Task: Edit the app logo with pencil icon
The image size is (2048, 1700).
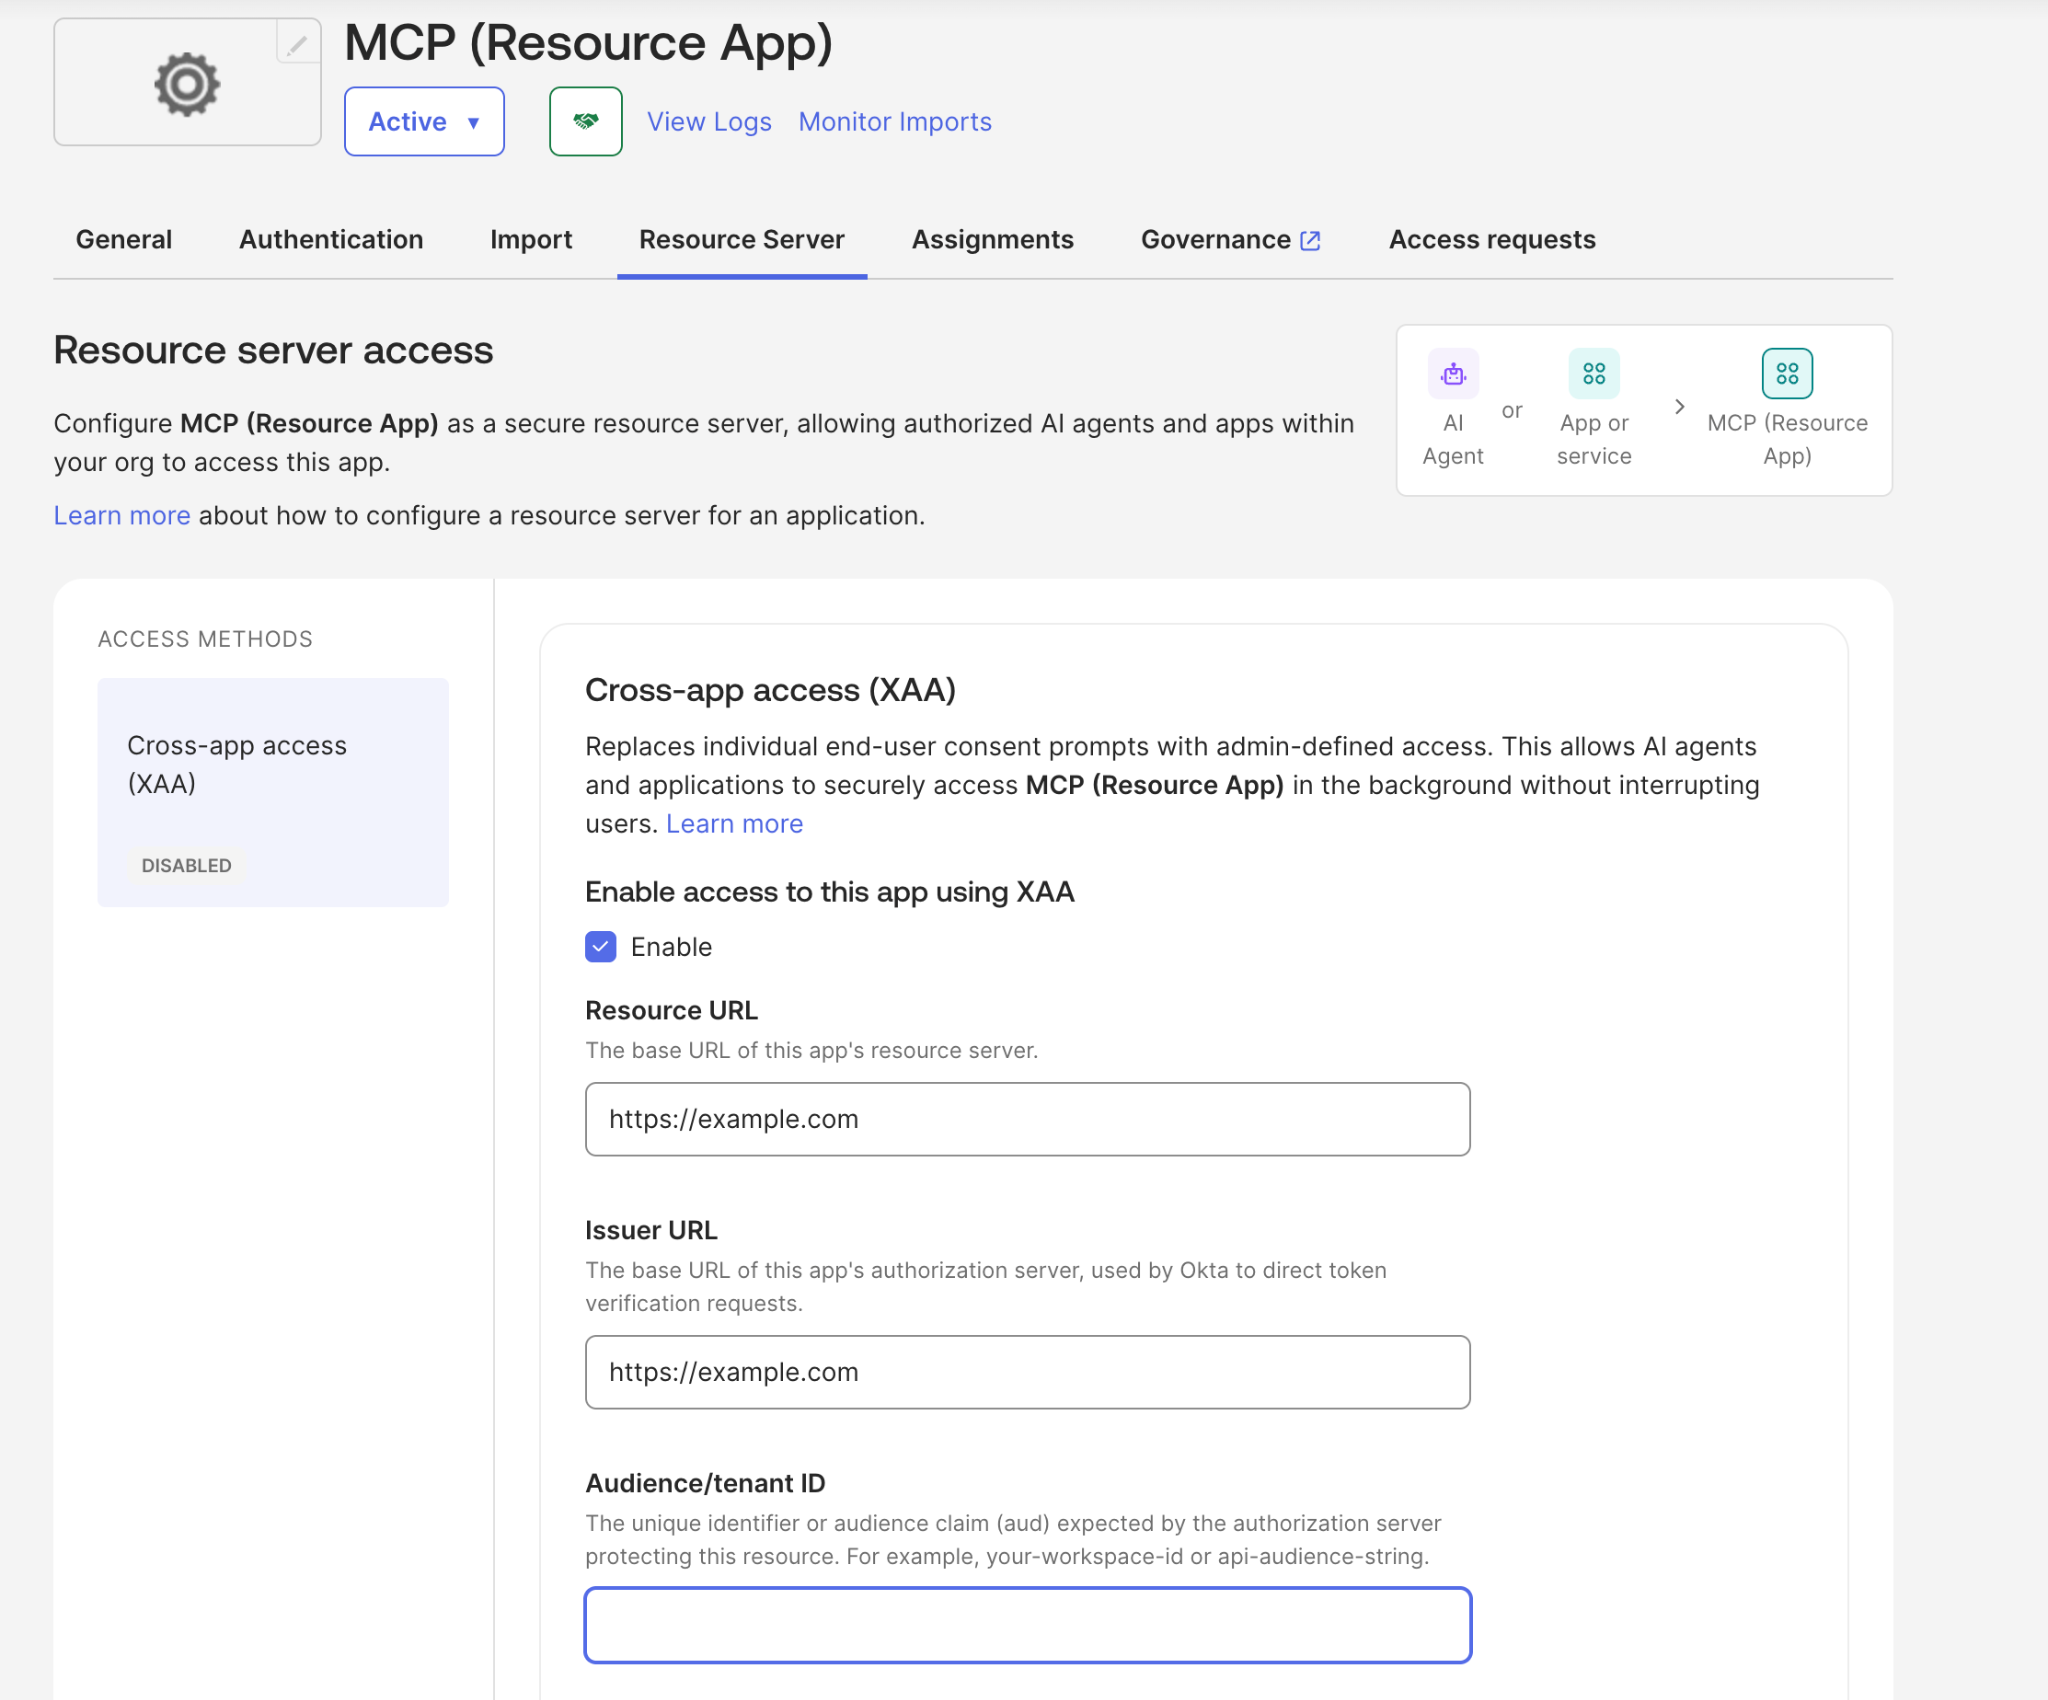Action: tap(297, 44)
